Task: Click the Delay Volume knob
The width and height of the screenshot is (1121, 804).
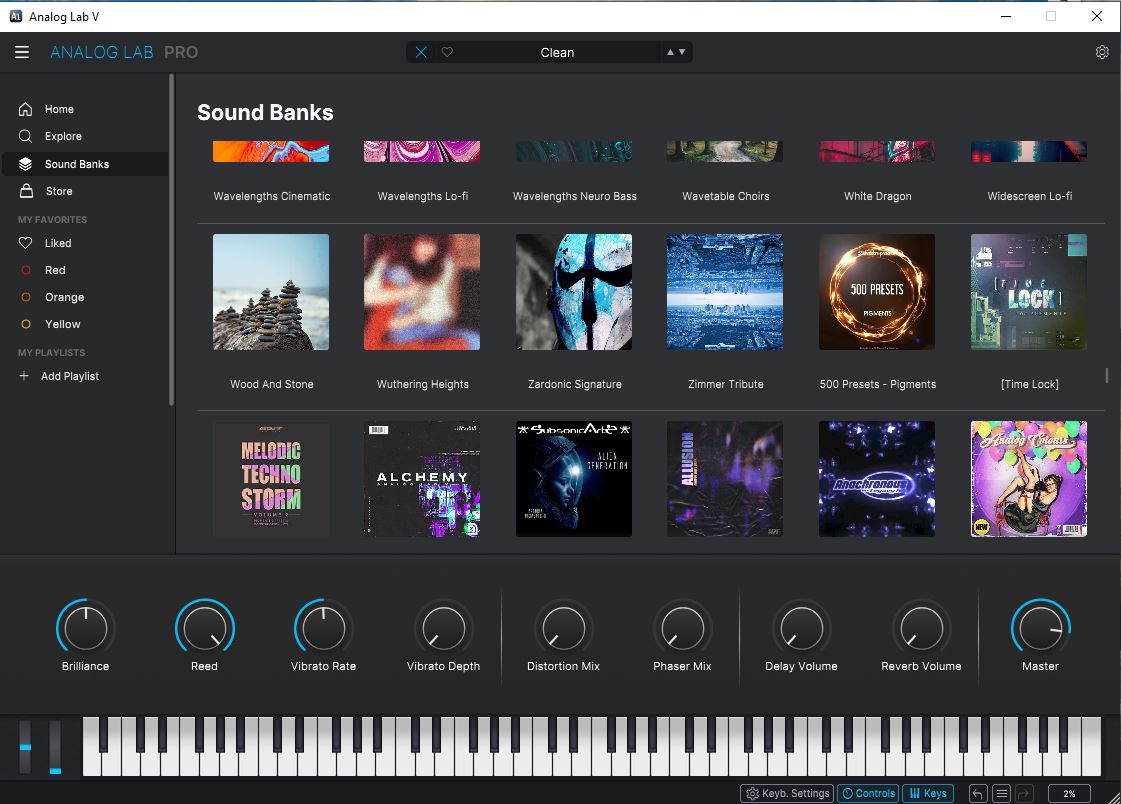Action: tap(801, 628)
